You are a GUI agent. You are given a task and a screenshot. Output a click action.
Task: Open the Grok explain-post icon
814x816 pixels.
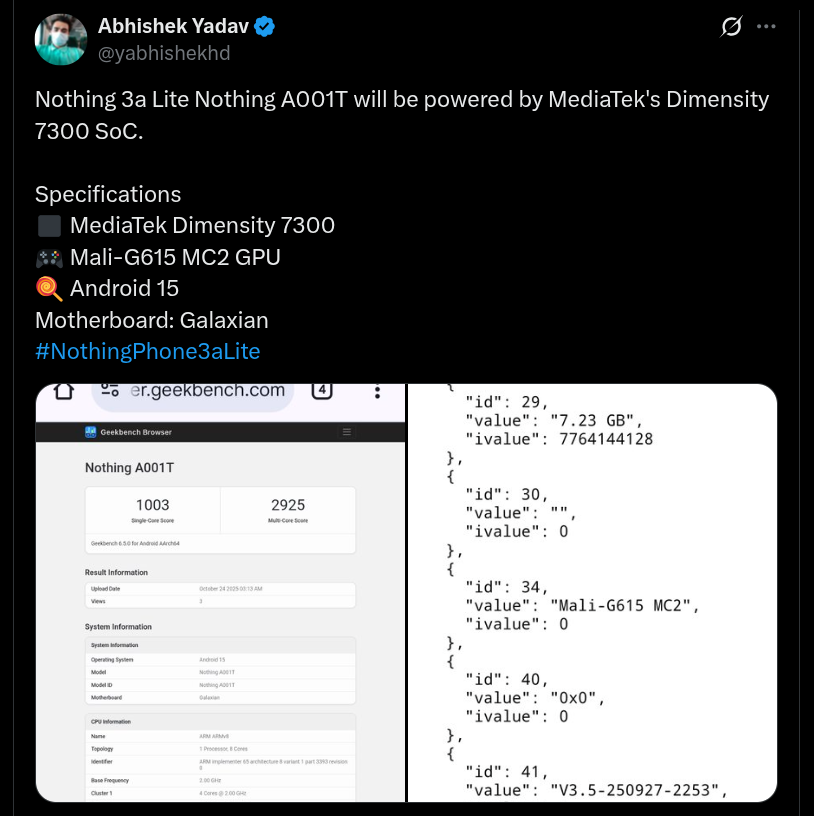[x=731, y=28]
